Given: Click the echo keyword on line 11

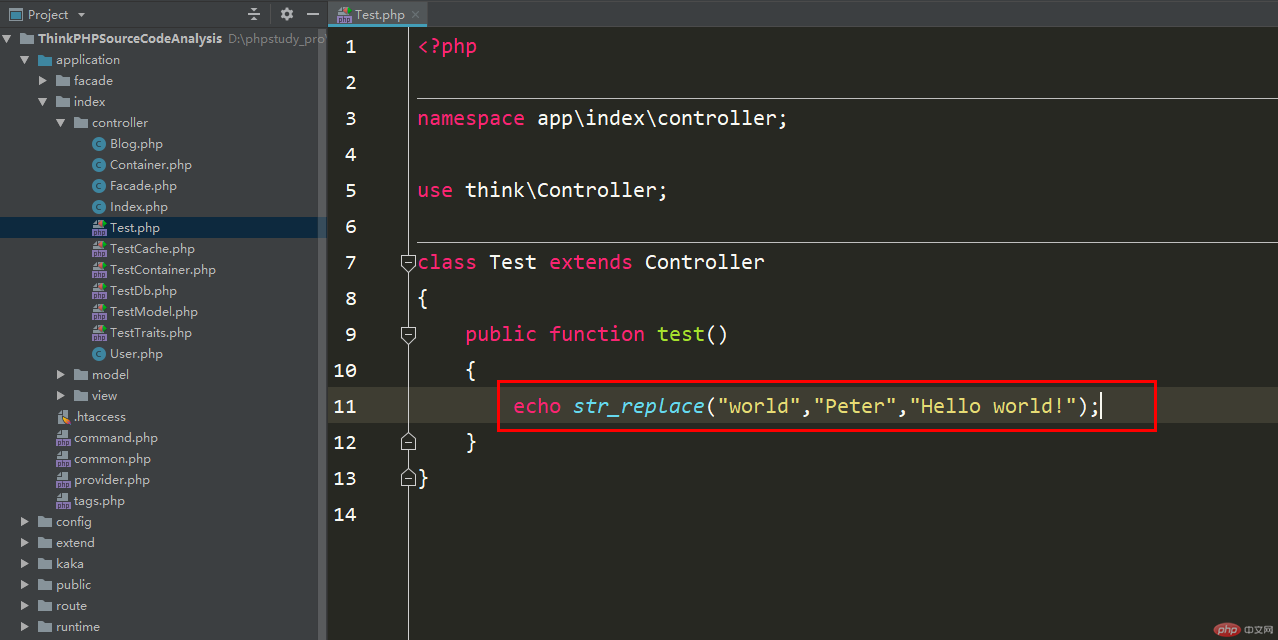Looking at the screenshot, I should click(537, 406).
